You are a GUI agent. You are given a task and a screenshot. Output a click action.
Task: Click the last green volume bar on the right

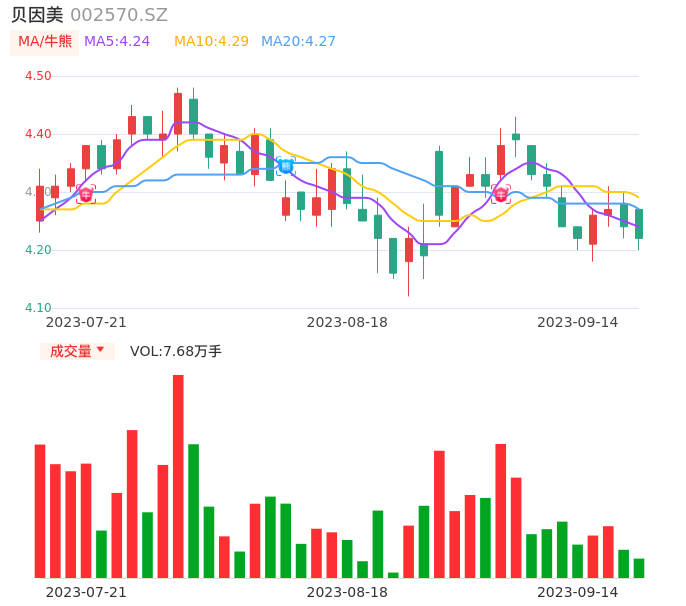[639, 568]
